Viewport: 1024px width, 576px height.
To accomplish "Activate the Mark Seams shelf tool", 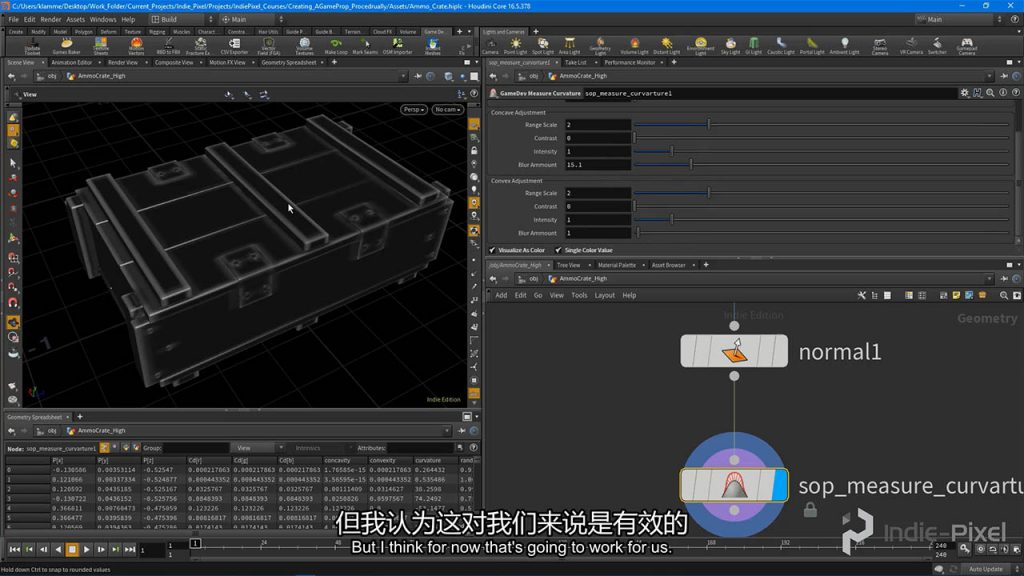I will [365, 46].
